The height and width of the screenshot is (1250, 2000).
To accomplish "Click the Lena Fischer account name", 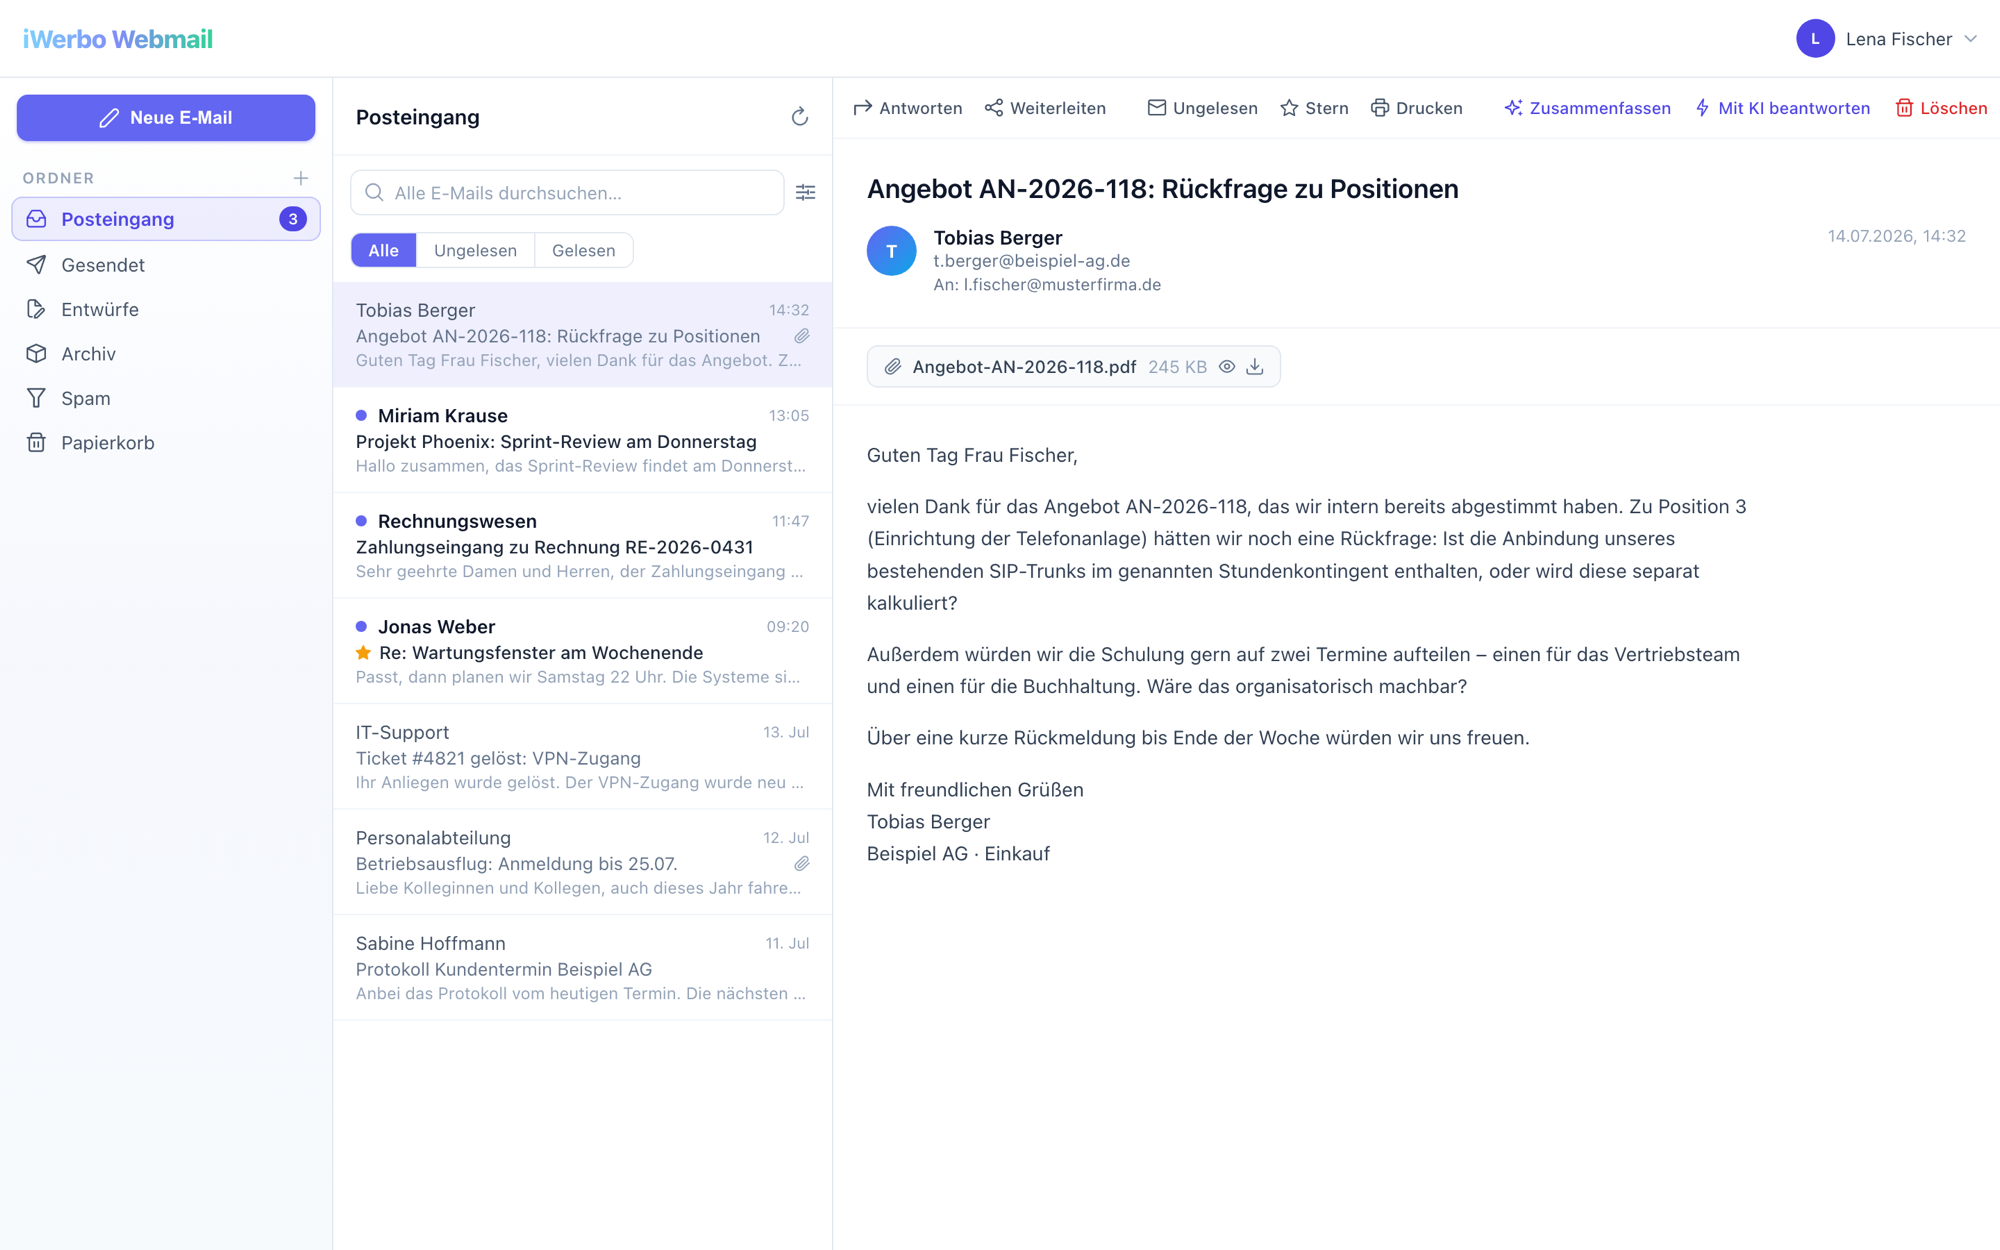I will 1898,39.
